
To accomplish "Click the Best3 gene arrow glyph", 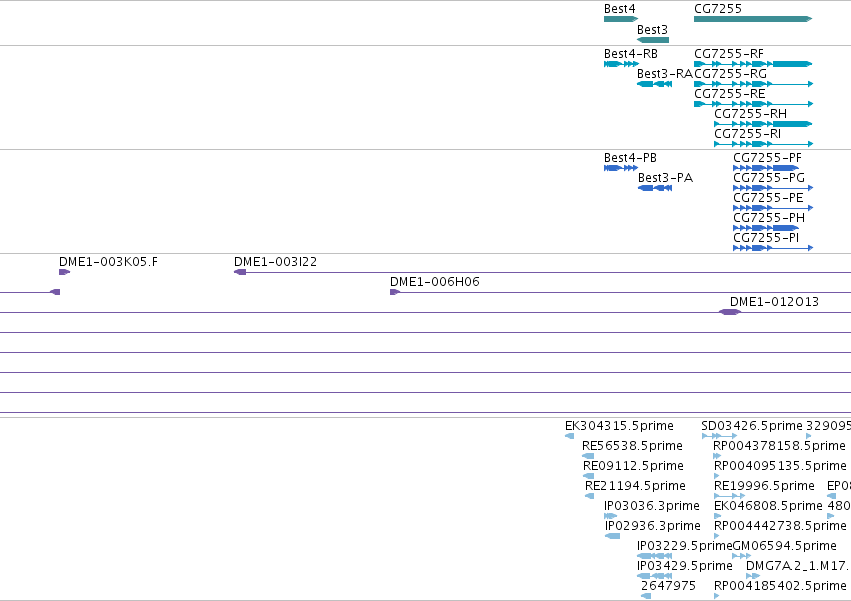I will point(653,40).
